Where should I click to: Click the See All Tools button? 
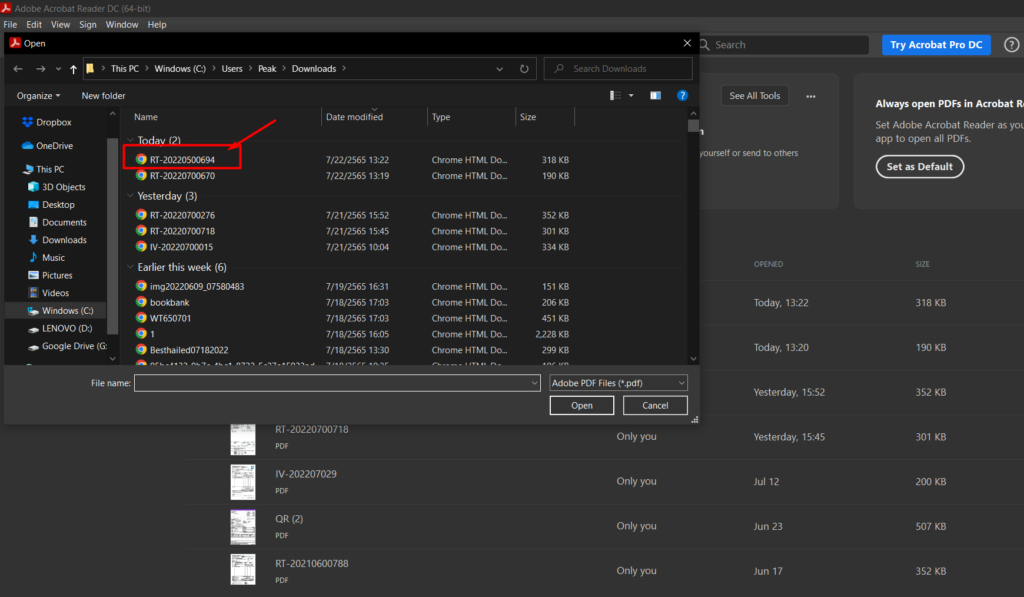pos(754,95)
